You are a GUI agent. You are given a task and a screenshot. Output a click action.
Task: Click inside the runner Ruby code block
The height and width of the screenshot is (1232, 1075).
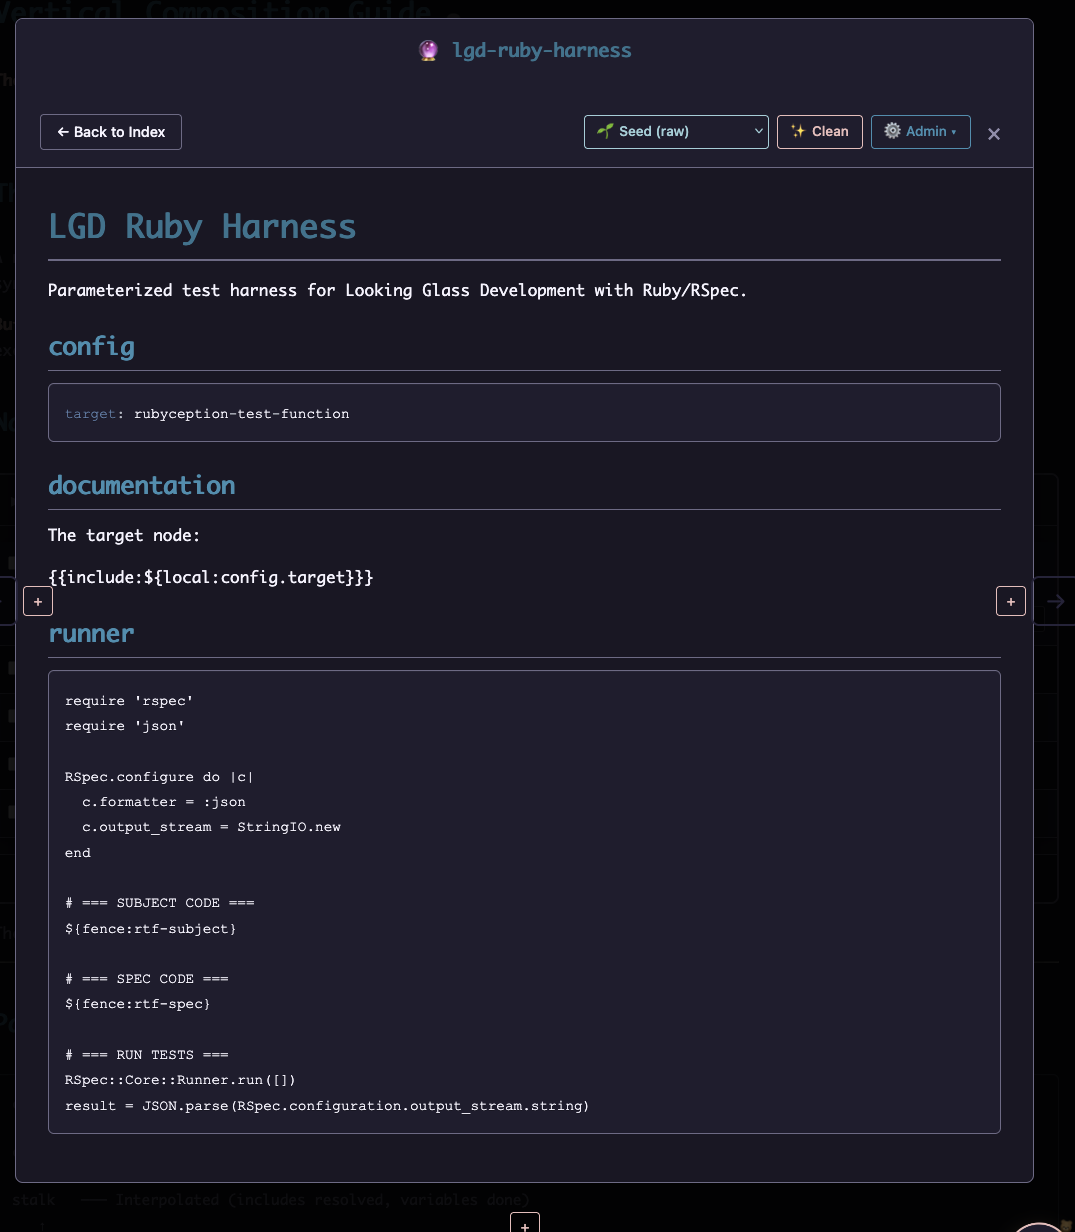tap(524, 902)
